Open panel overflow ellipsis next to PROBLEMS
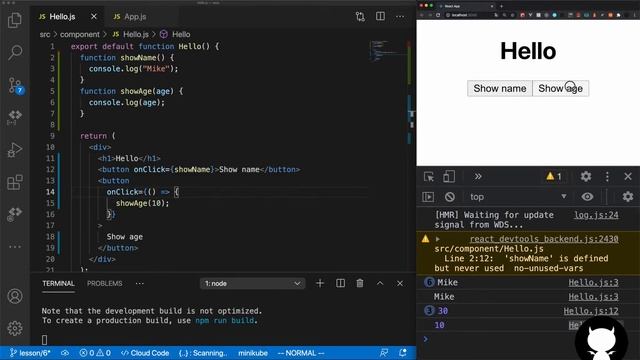The width and height of the screenshot is (640, 360). [140, 283]
